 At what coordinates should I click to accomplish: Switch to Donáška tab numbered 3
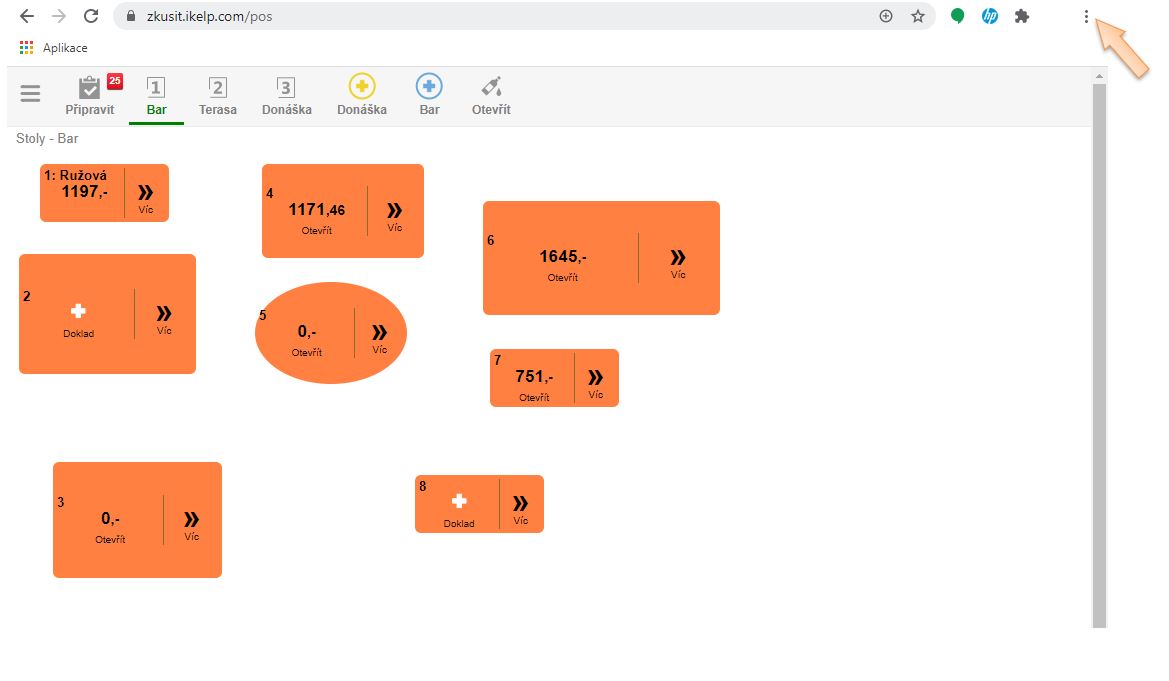coord(286,96)
